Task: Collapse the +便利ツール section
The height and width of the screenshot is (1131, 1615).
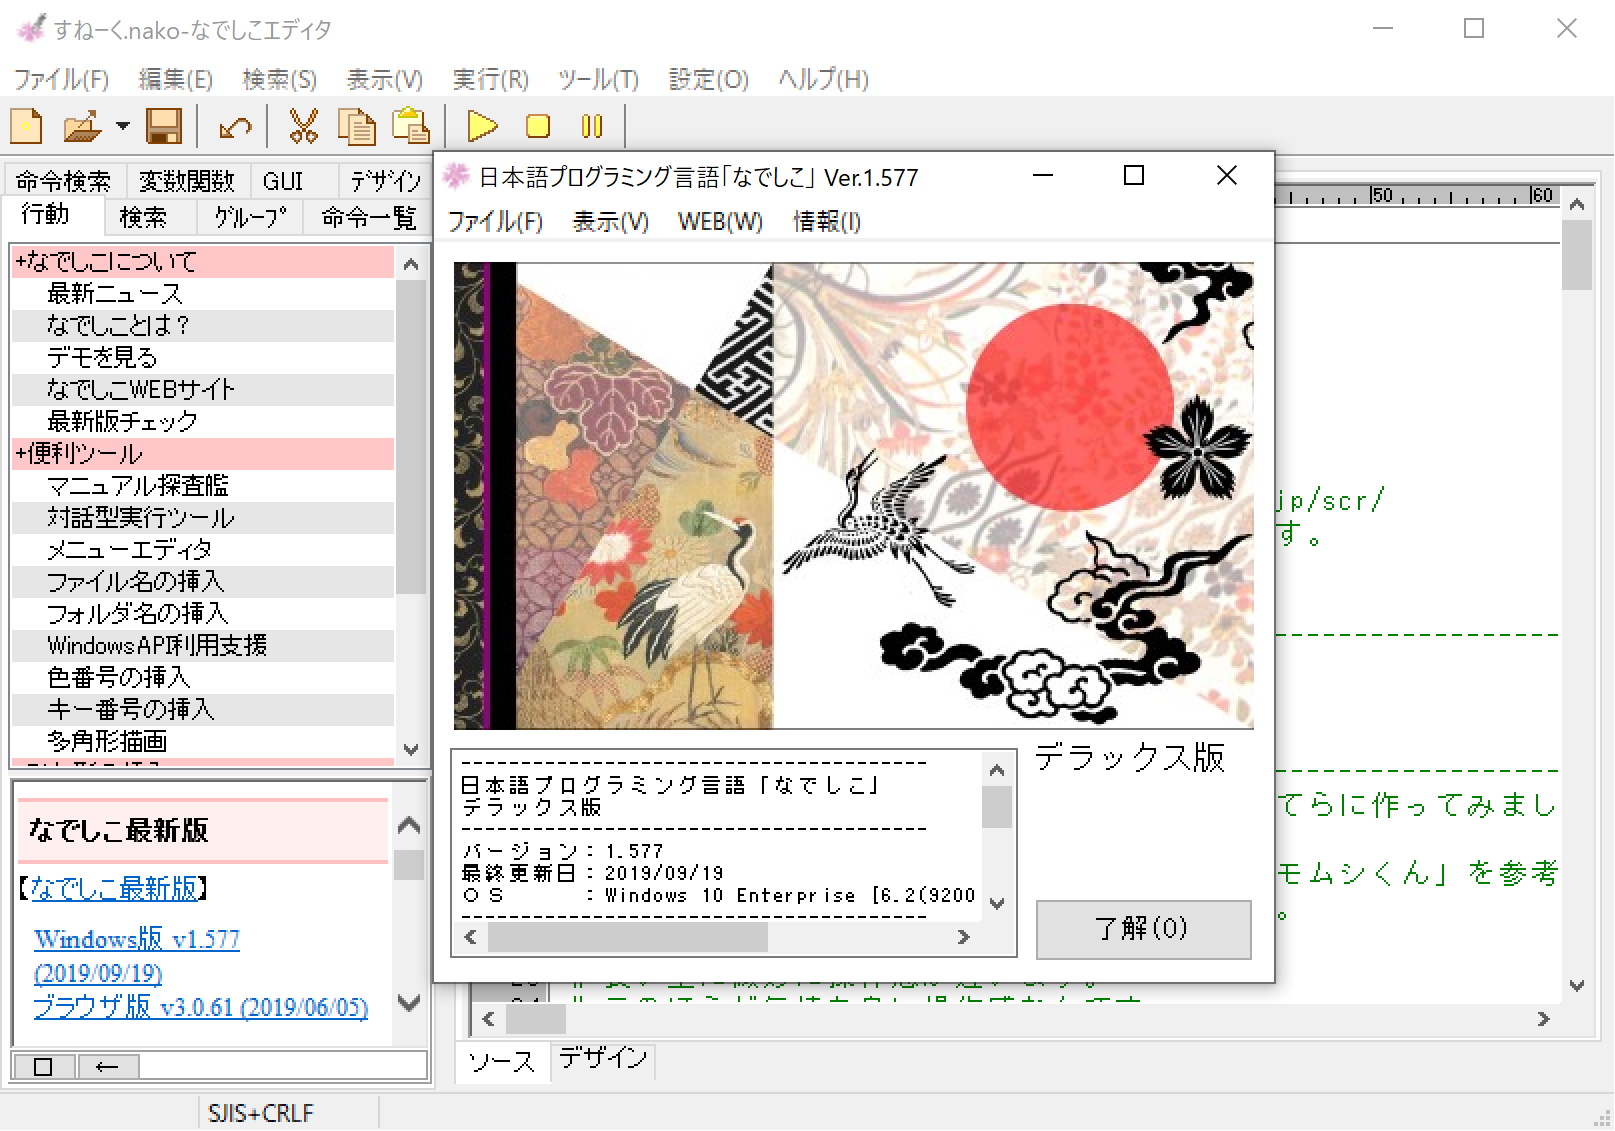Action: (203, 453)
